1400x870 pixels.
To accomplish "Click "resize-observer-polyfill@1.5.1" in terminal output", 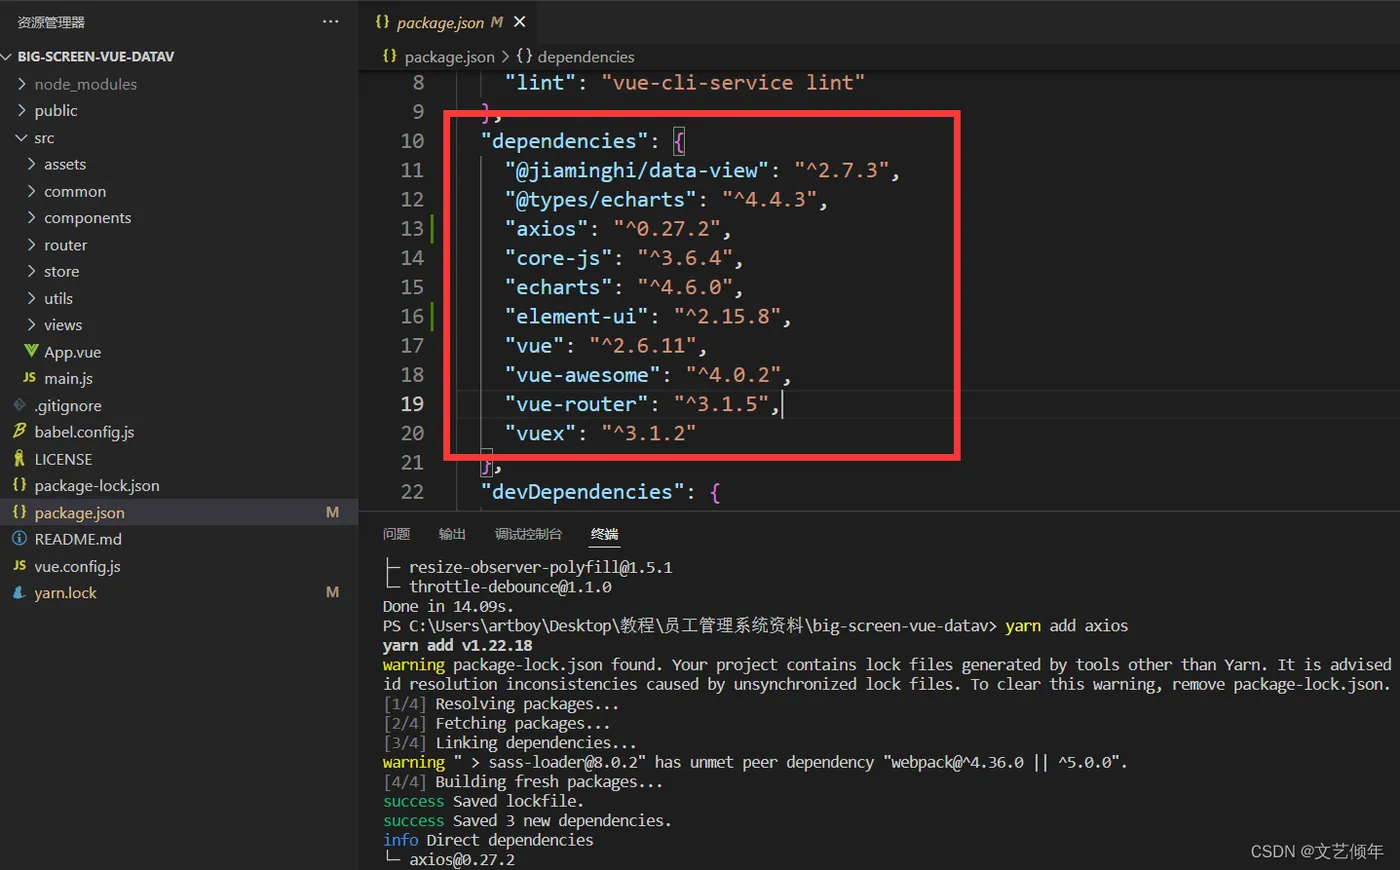I will coord(541,567).
